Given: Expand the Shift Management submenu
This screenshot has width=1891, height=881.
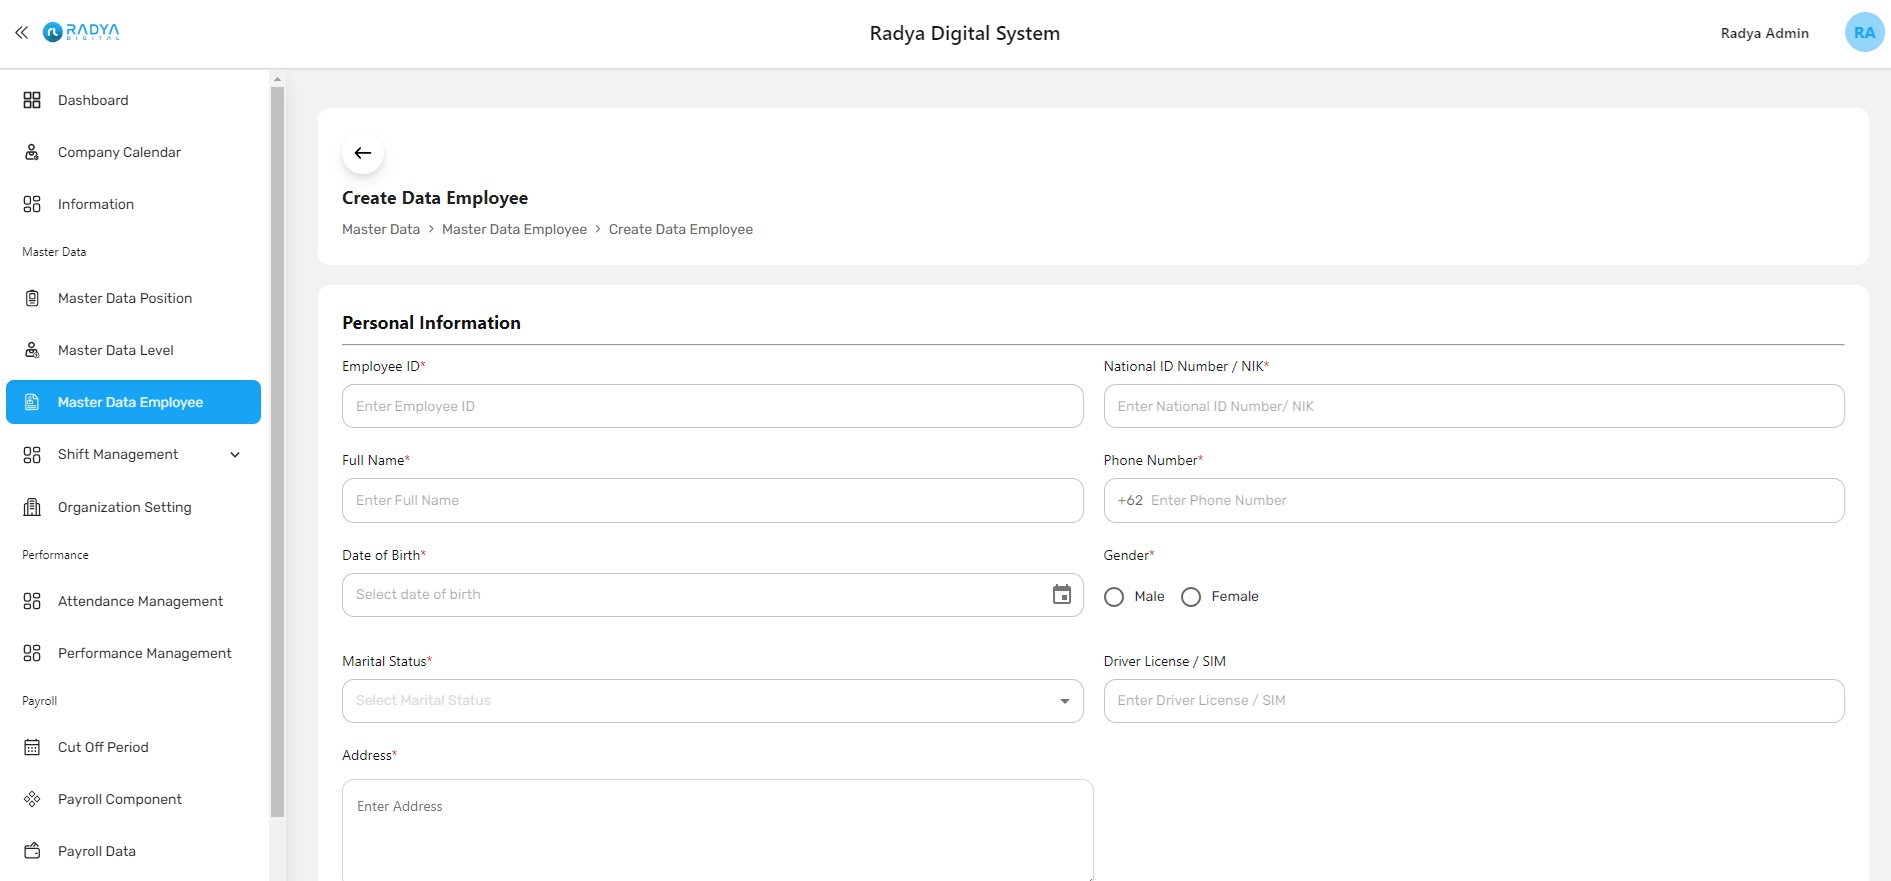Looking at the screenshot, I should pyautogui.click(x=234, y=455).
